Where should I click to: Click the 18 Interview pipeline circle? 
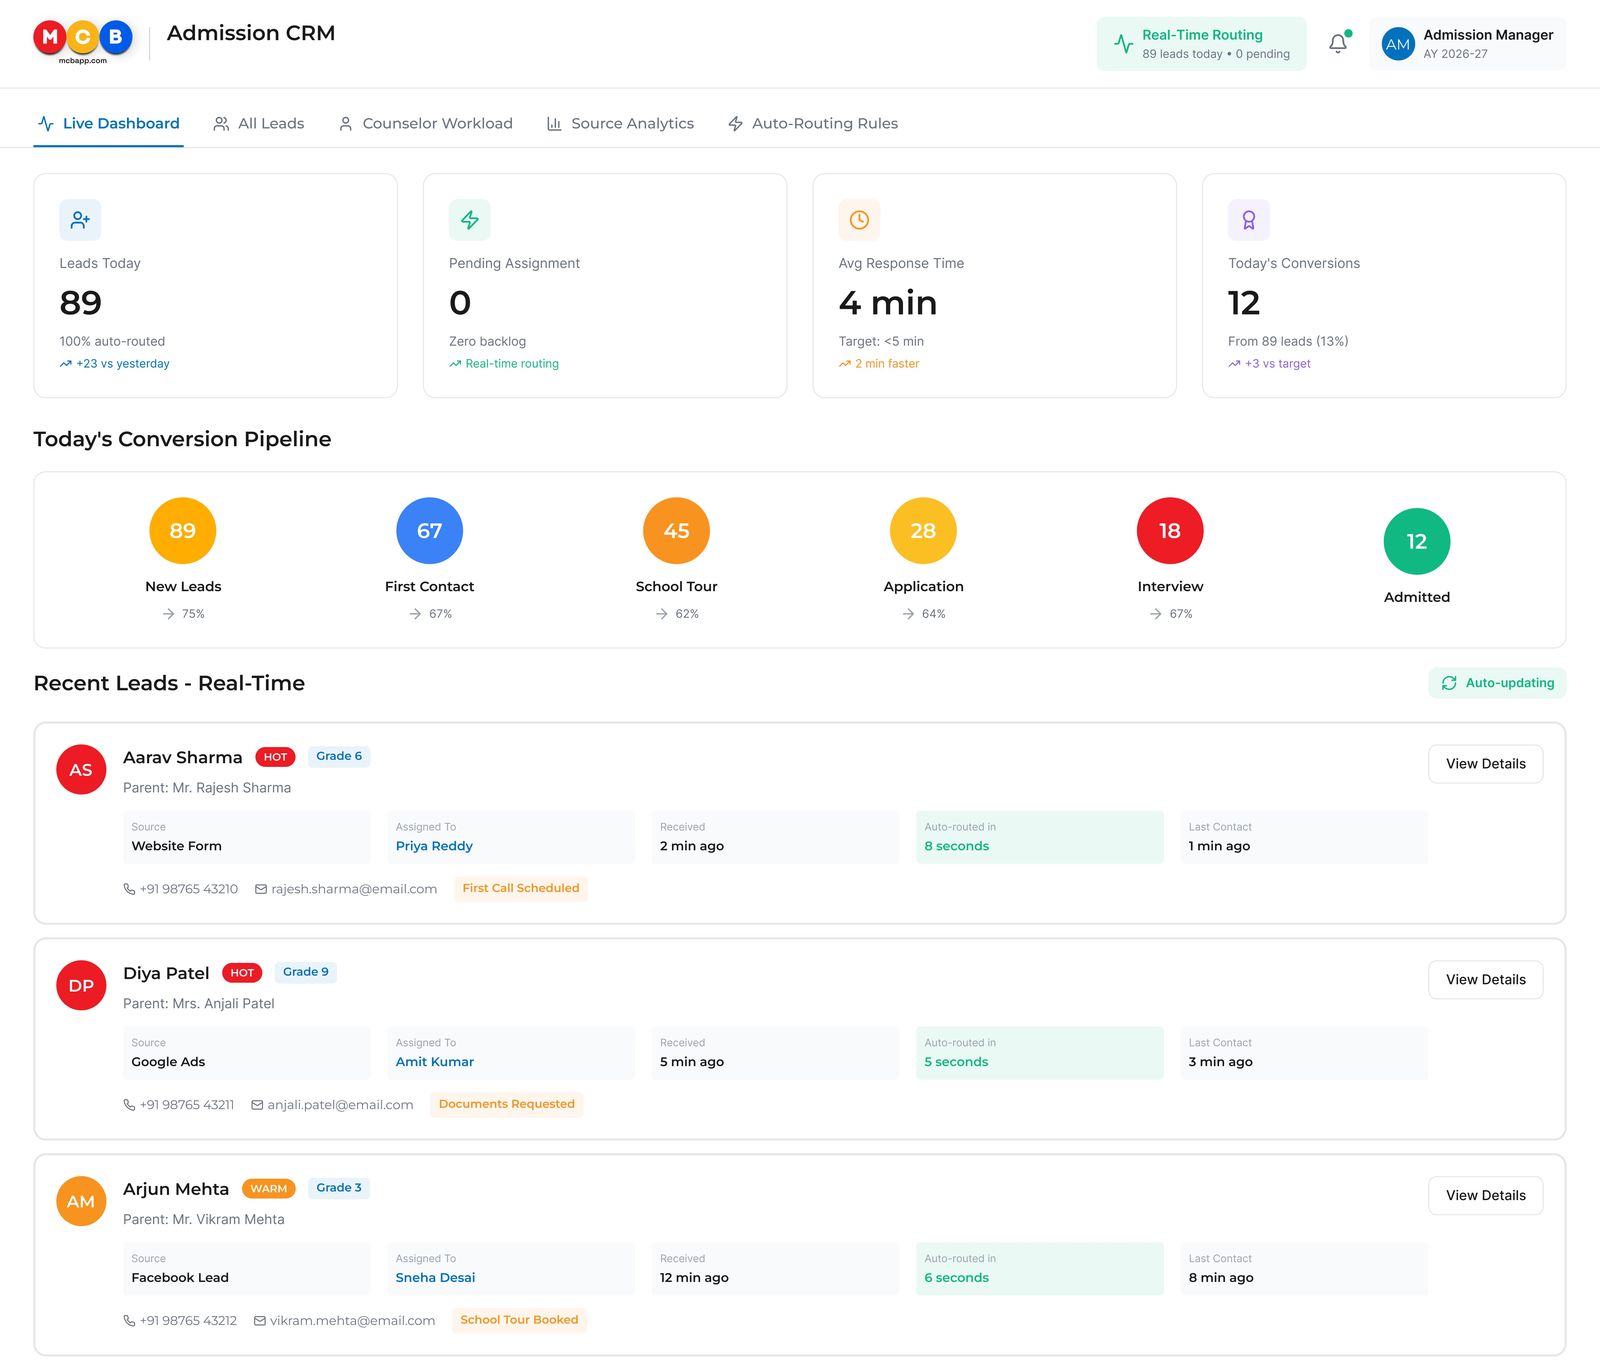pos(1170,531)
